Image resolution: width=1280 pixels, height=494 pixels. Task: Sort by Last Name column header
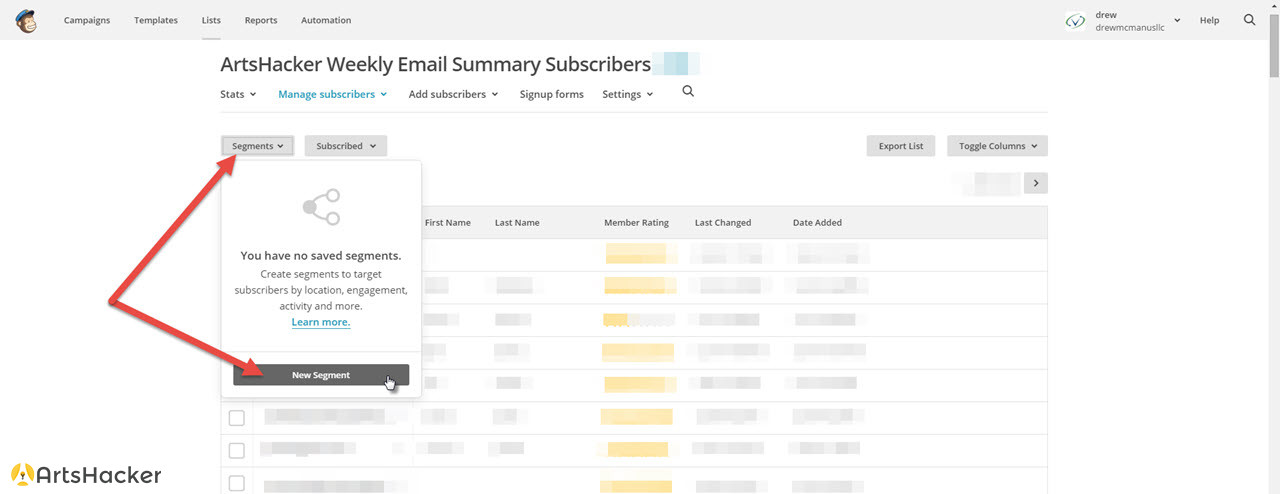[517, 223]
